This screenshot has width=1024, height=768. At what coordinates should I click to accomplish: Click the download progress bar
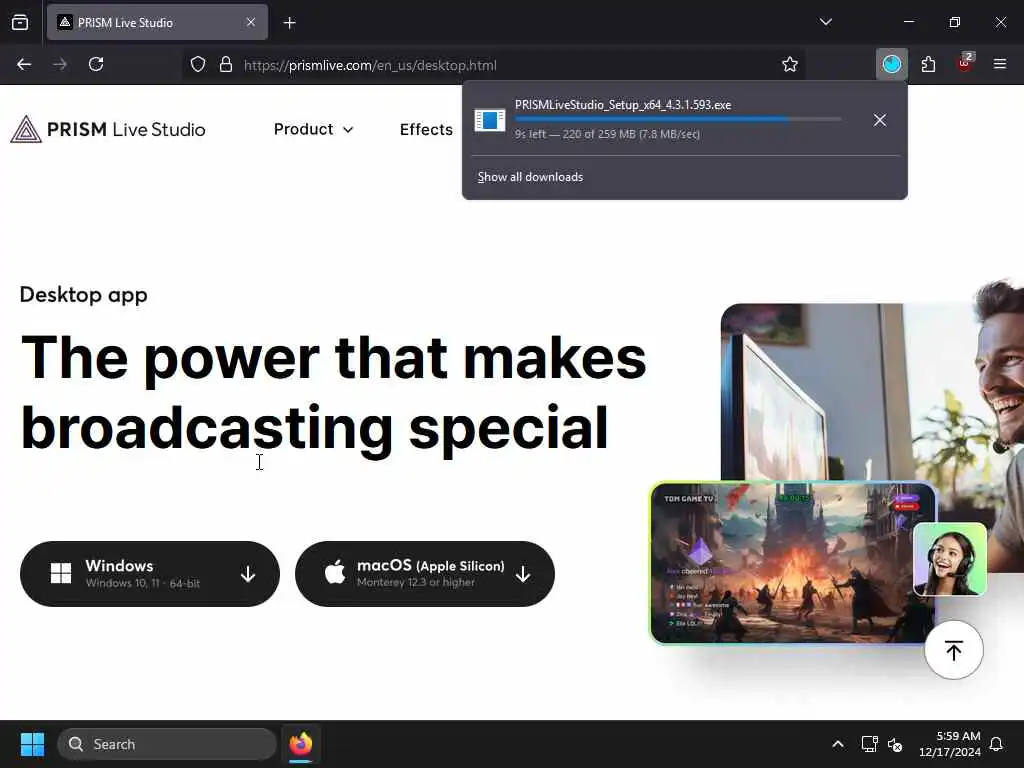(x=678, y=120)
